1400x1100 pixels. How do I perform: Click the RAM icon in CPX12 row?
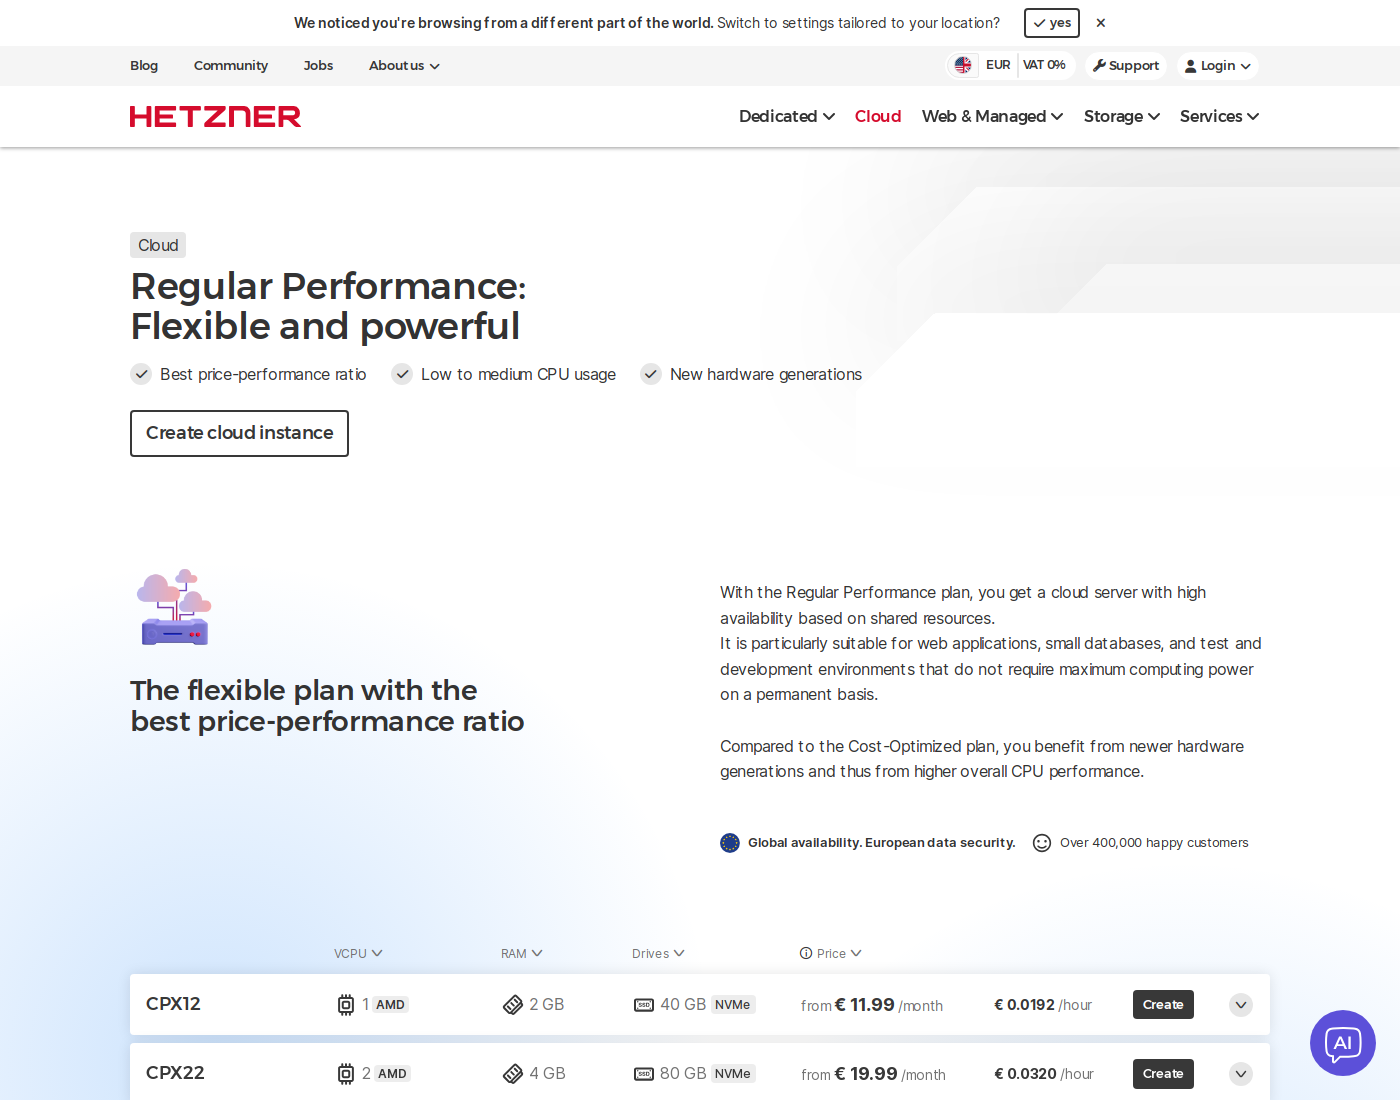click(x=513, y=1005)
